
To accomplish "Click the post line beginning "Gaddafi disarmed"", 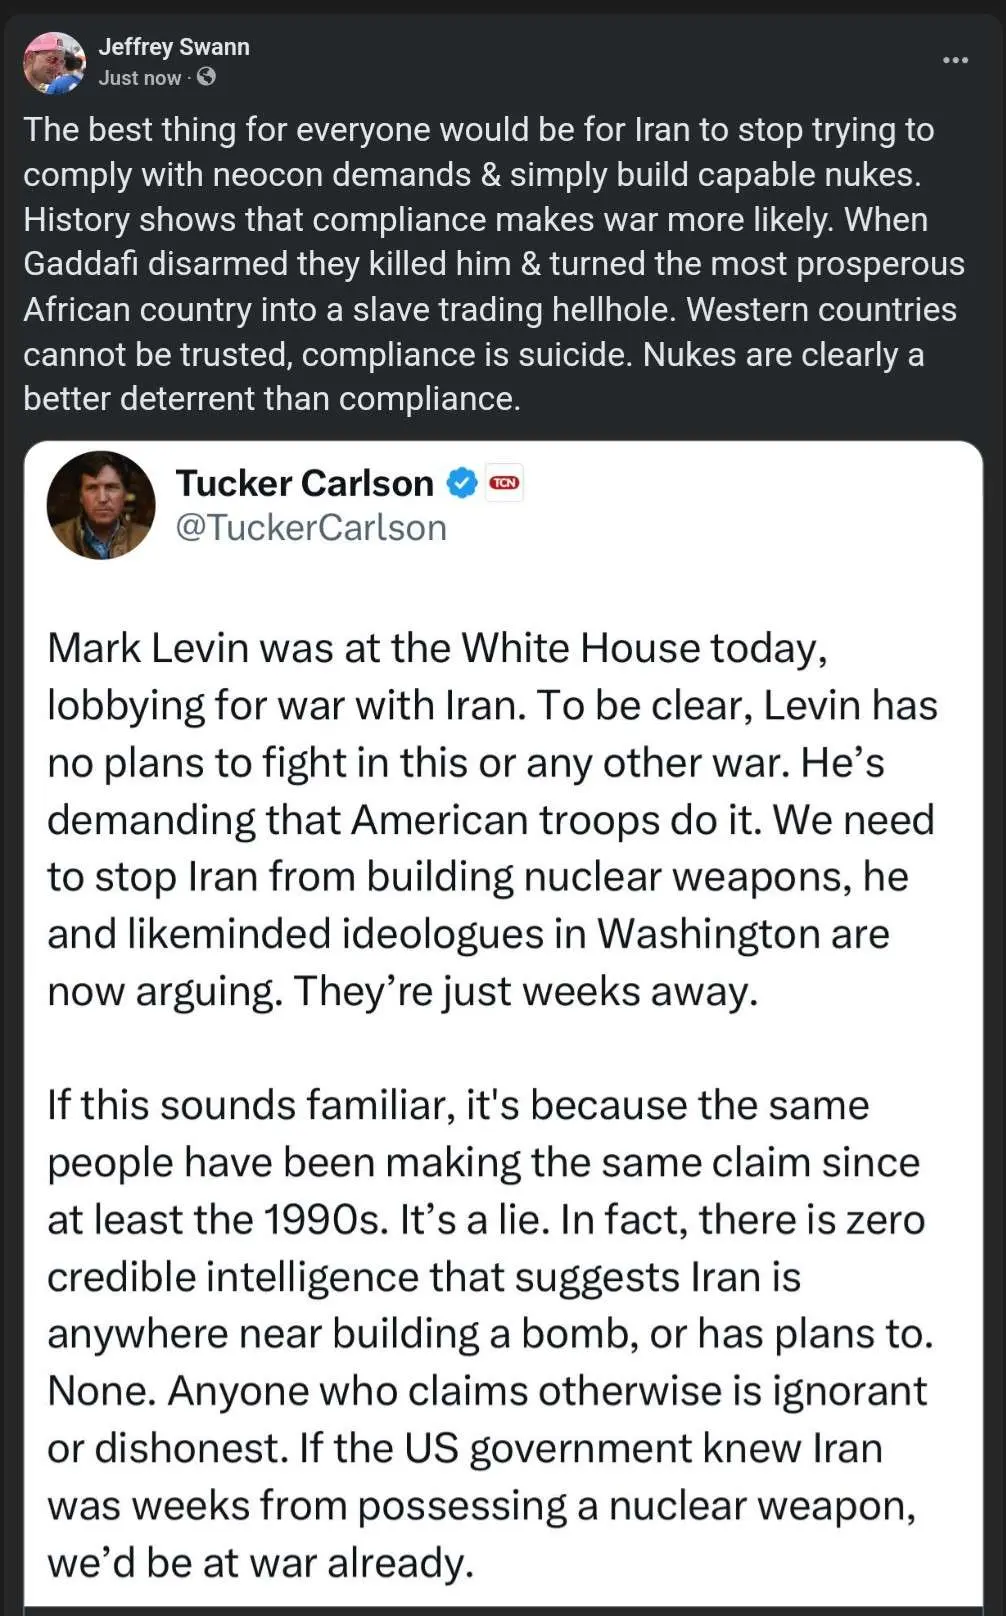I will coord(494,264).
